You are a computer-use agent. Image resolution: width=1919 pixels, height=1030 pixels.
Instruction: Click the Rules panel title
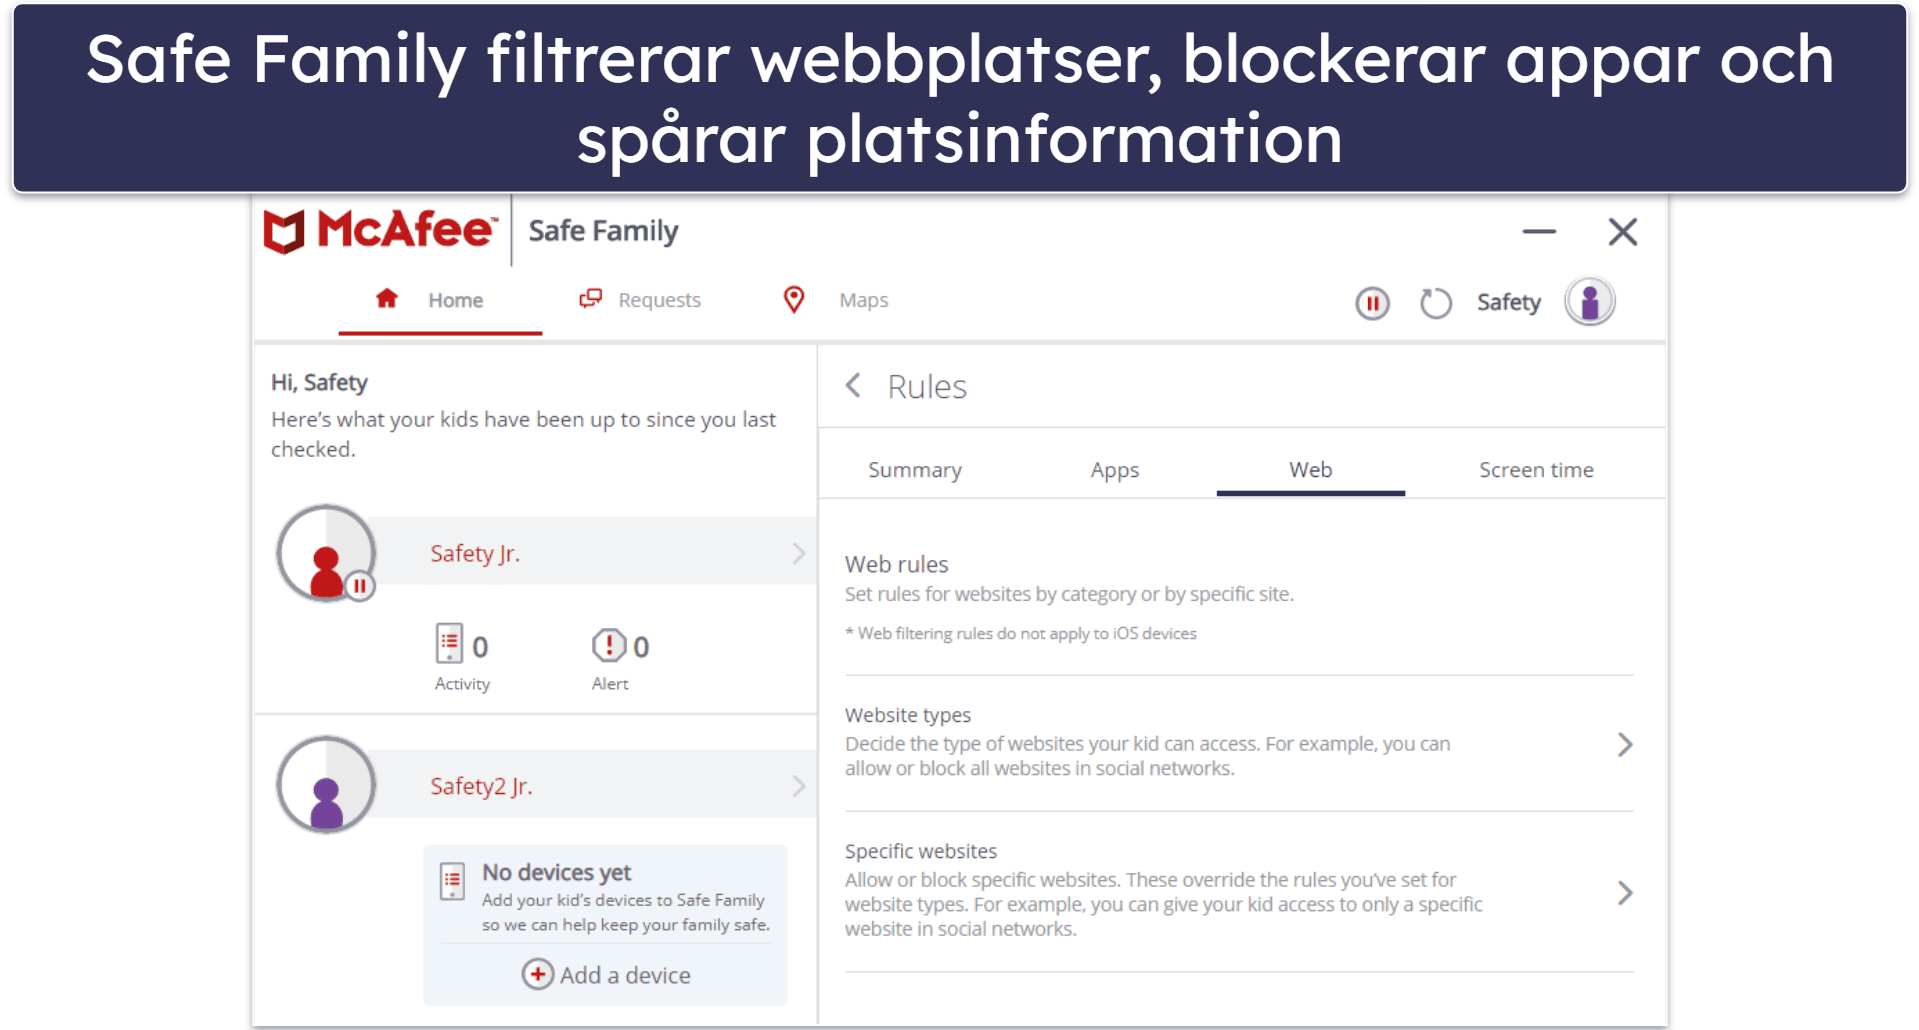tap(927, 387)
